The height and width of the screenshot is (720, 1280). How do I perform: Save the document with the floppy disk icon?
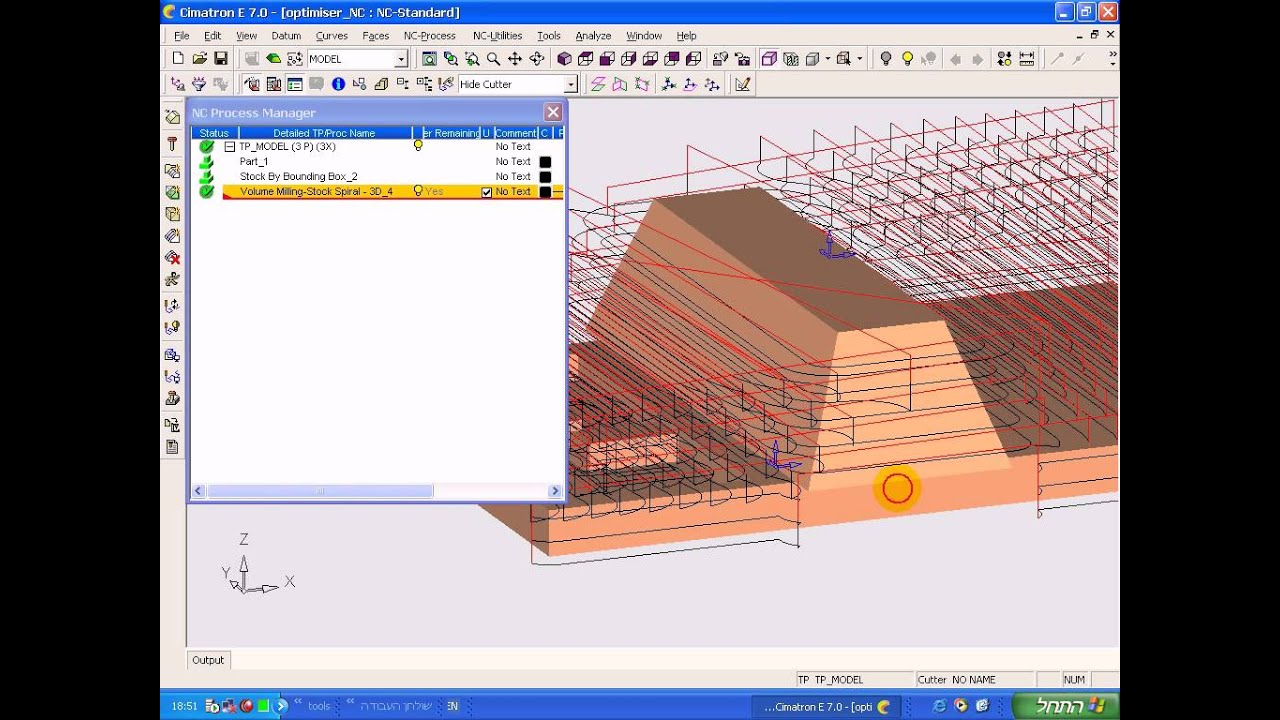click(221, 59)
